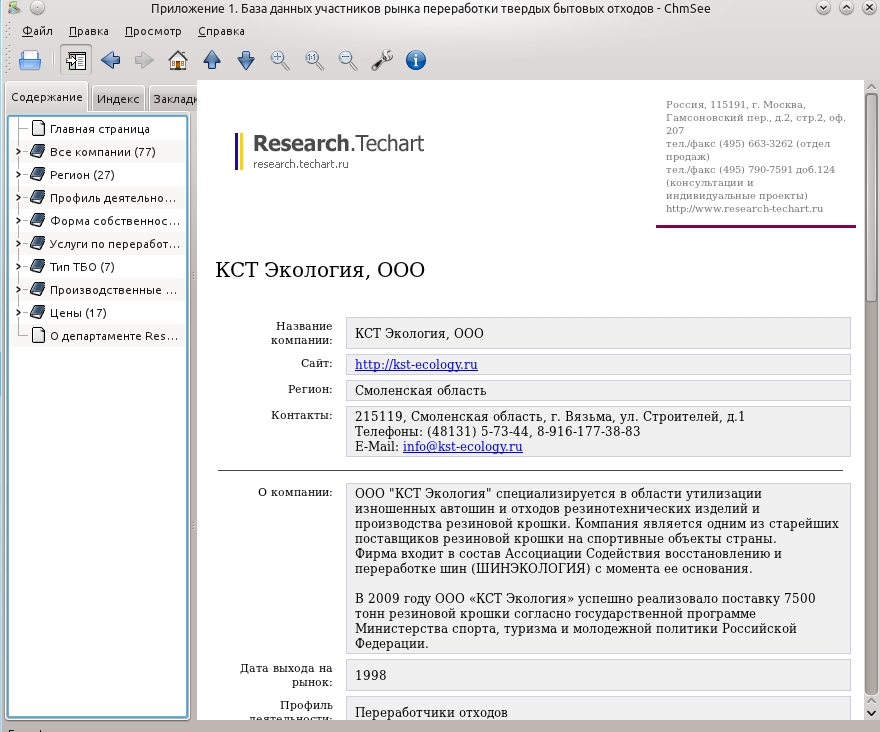Click the up arrow previous-page icon
880x732 pixels.
212,60
